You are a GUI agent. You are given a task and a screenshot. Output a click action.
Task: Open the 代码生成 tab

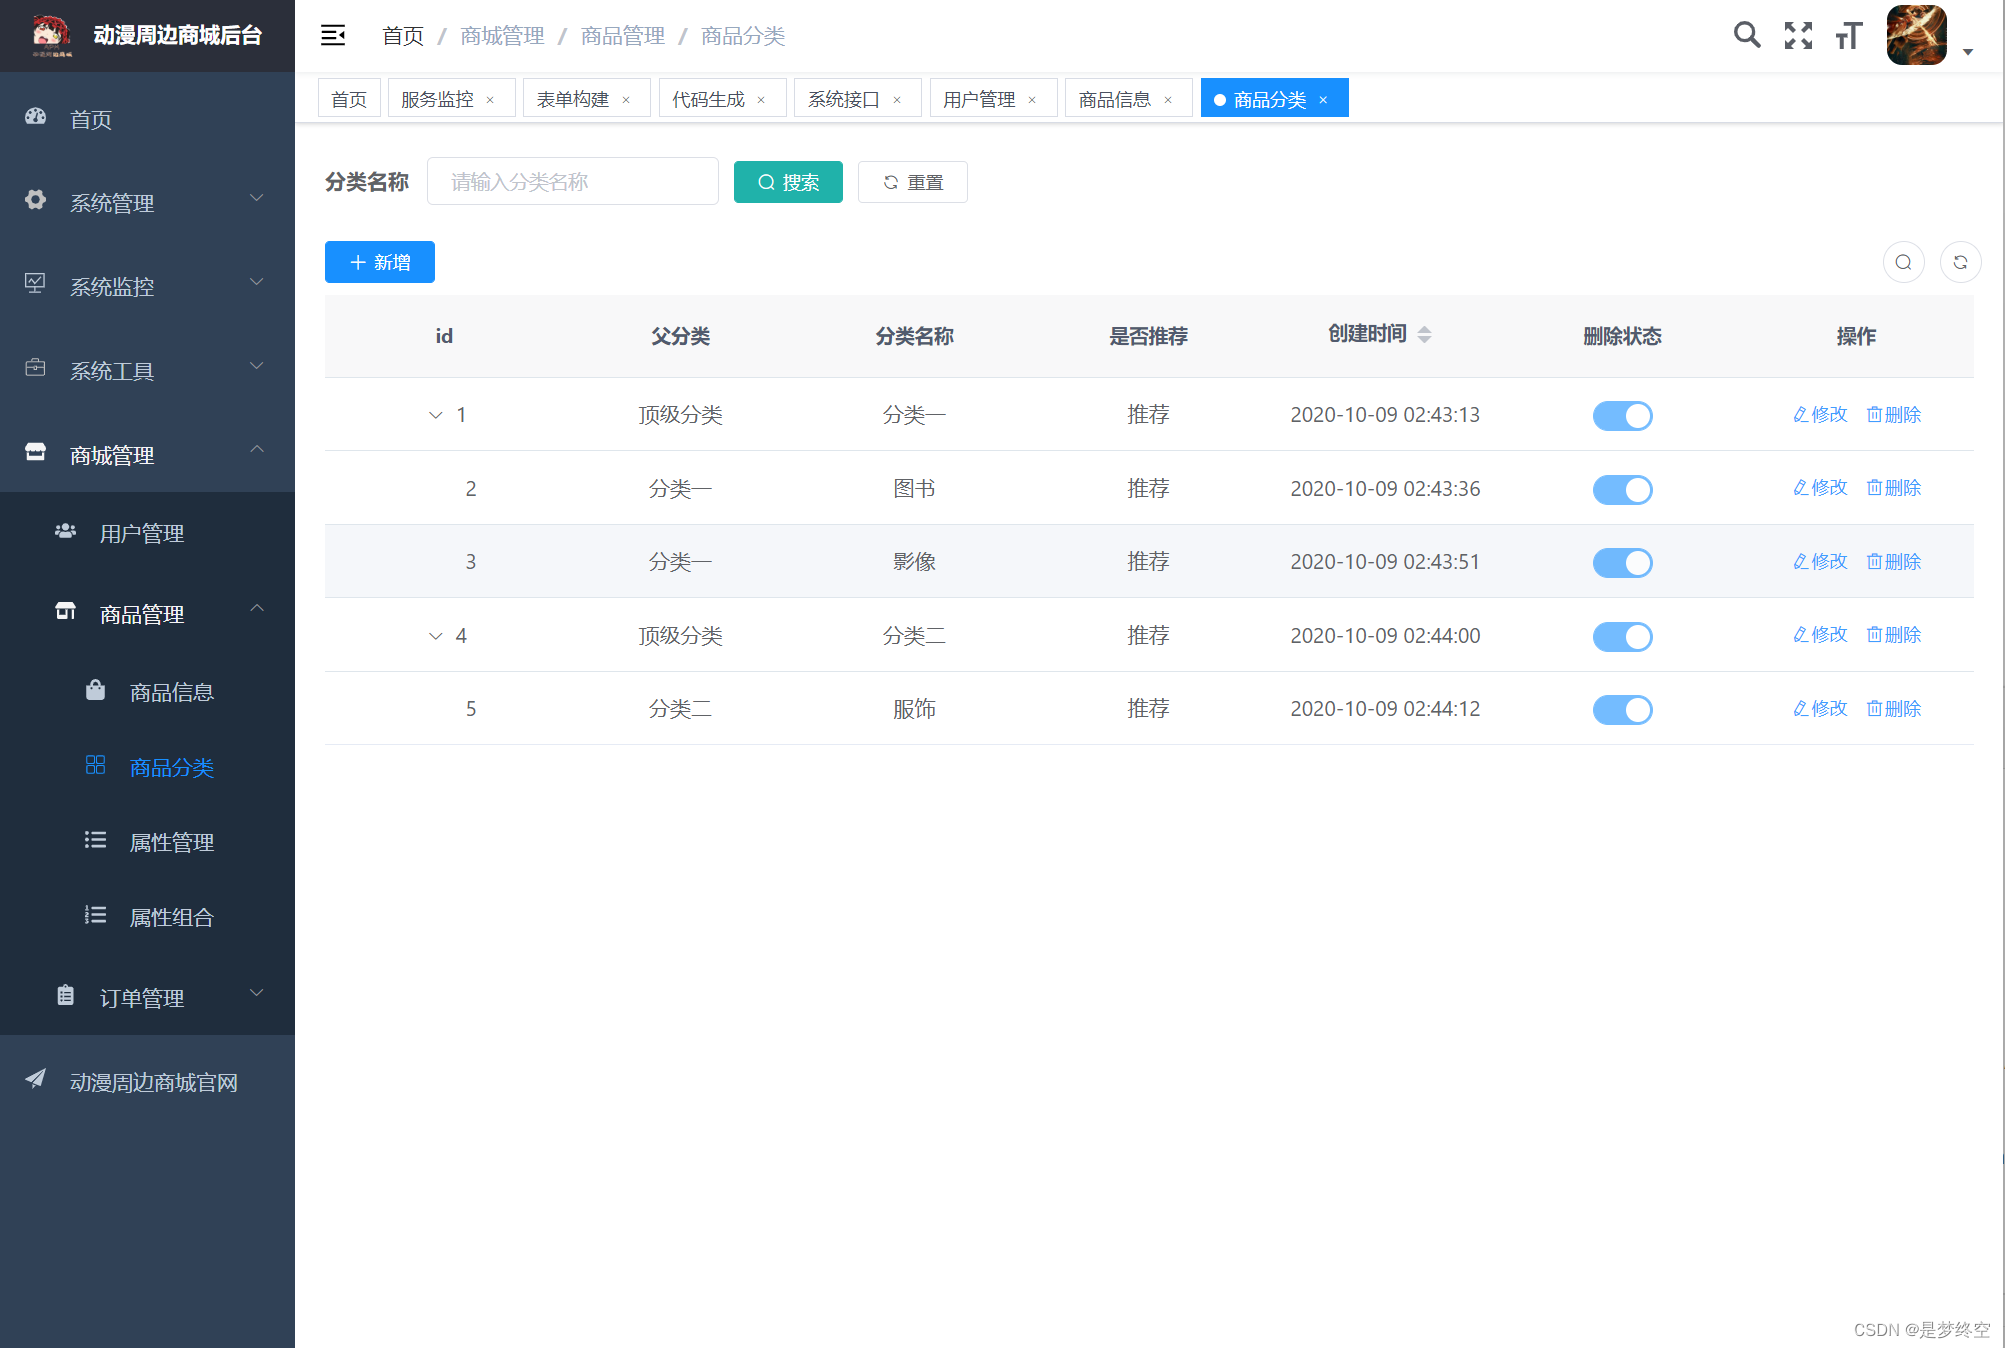710,98
